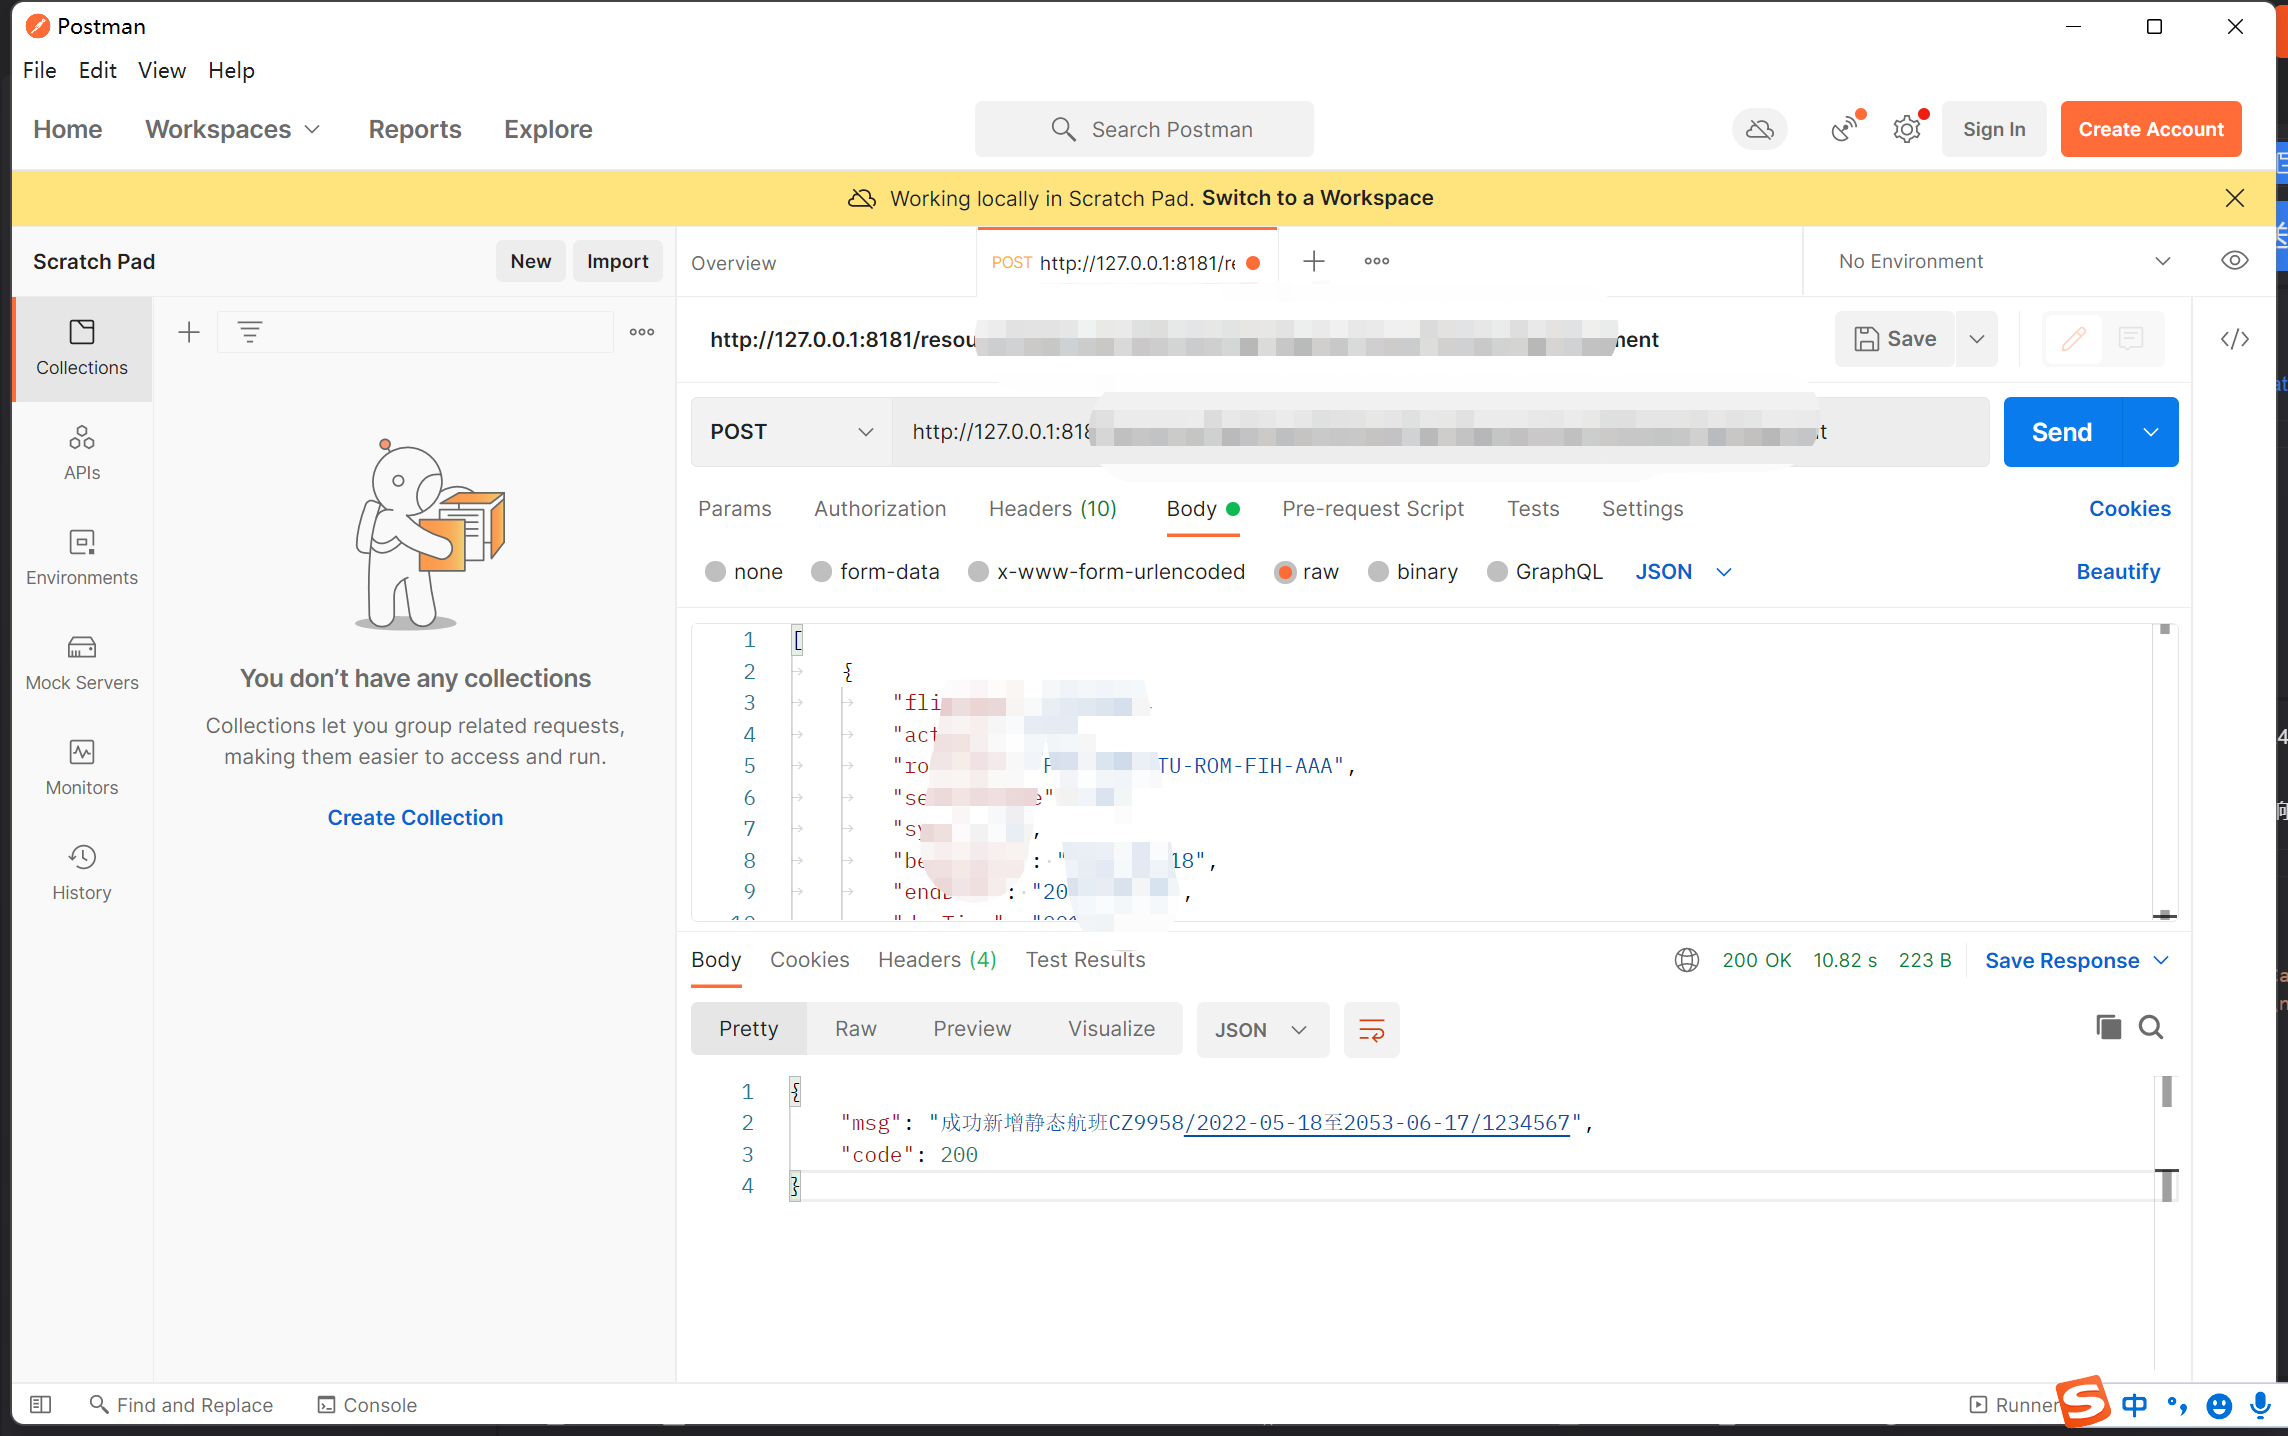The image size is (2288, 1436).
Task: Click the environment quick look eye icon
Action: [x=2234, y=261]
